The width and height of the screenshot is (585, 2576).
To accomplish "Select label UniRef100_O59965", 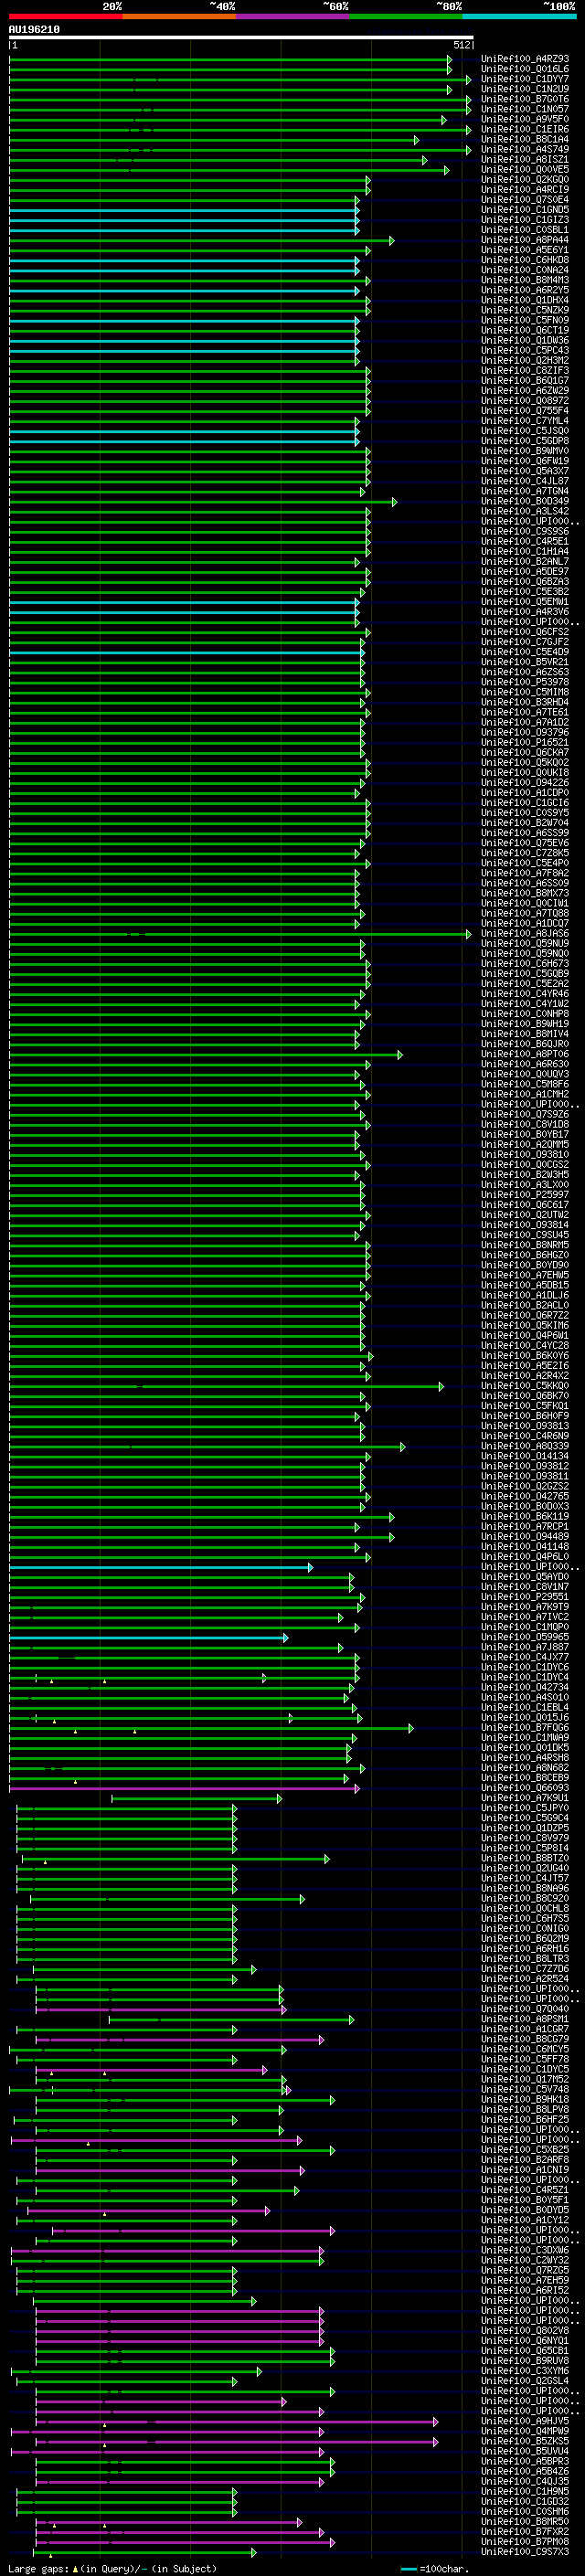I will click(x=525, y=1638).
